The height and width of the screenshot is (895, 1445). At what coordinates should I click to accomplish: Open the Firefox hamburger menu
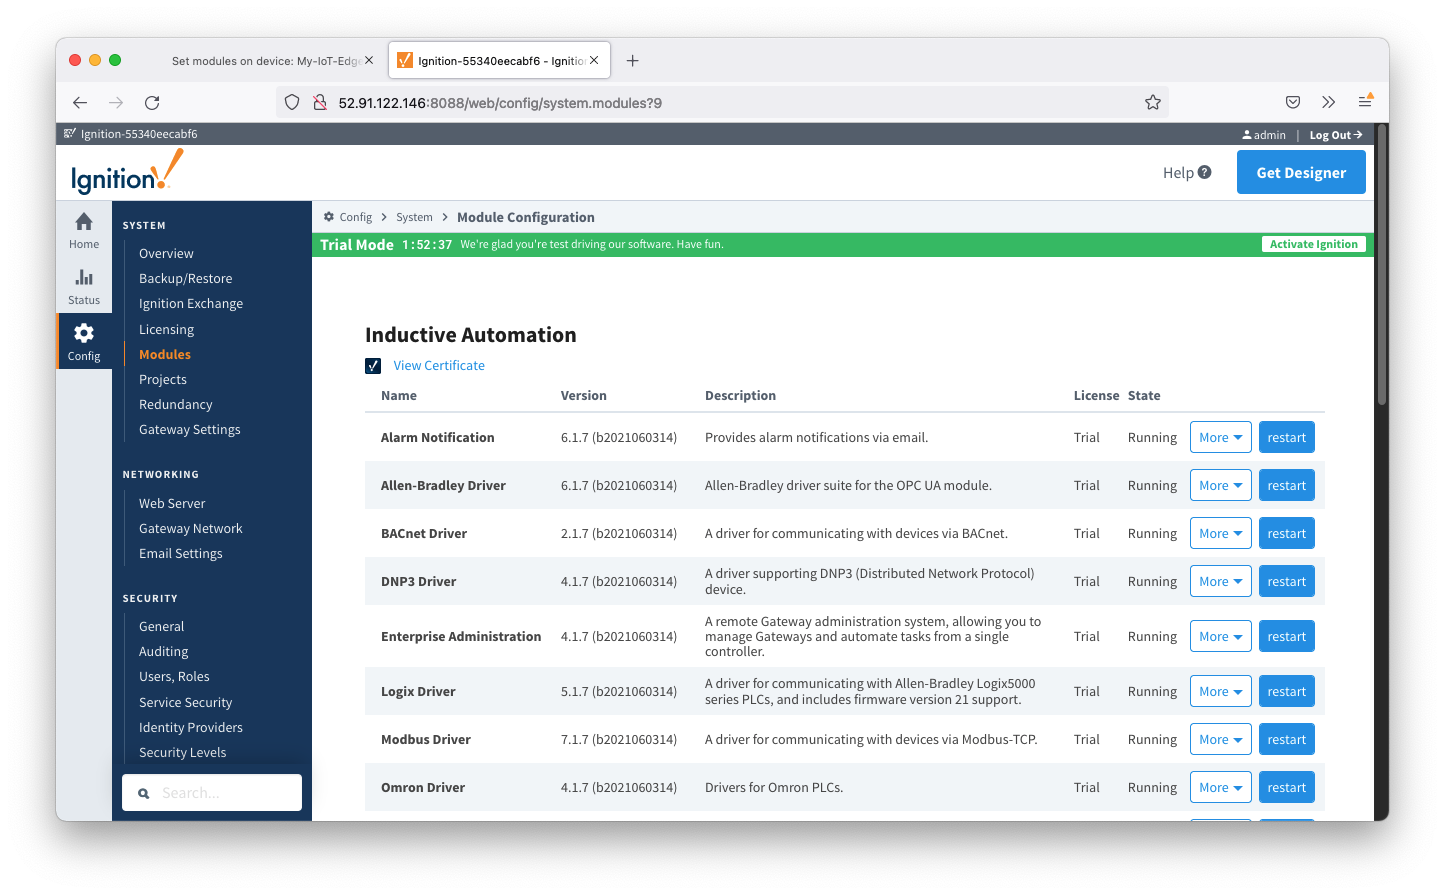click(1365, 102)
